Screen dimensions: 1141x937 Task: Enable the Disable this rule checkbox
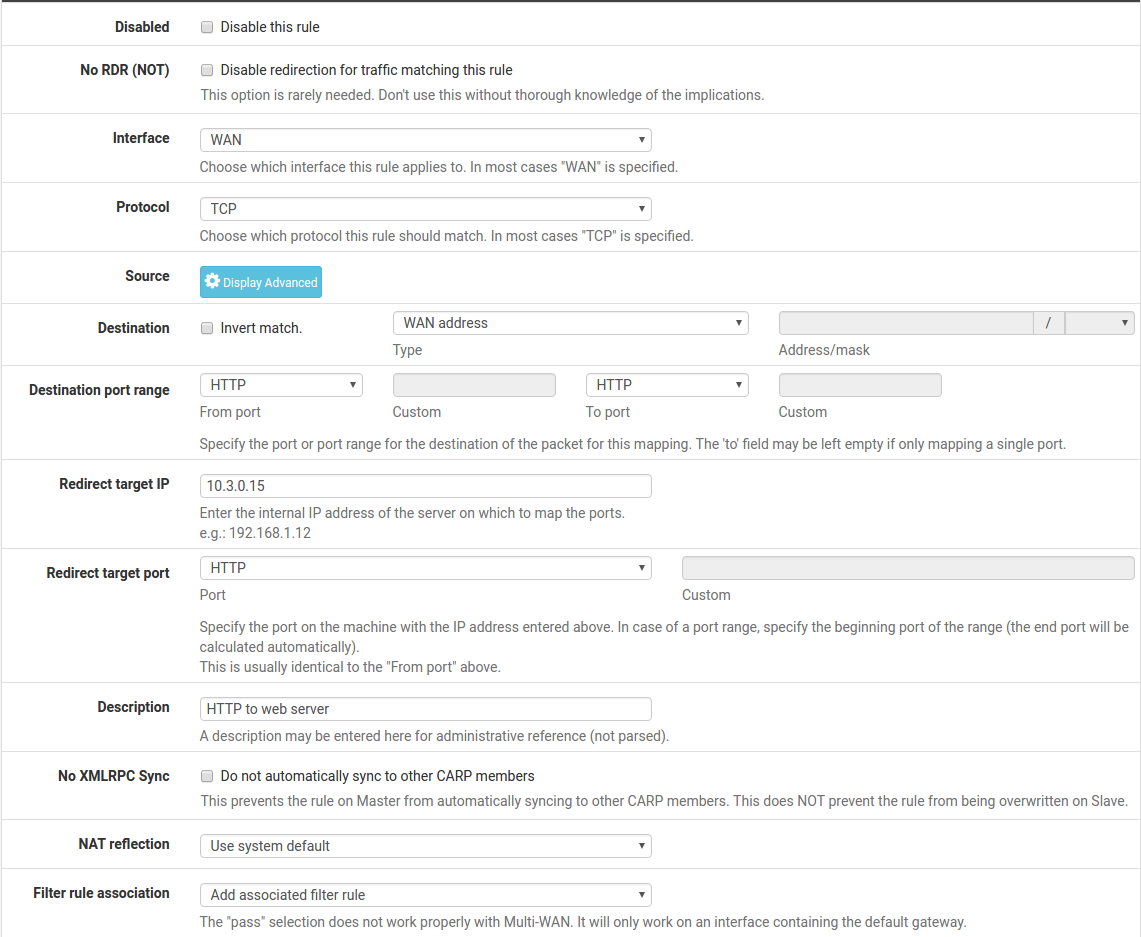[207, 27]
